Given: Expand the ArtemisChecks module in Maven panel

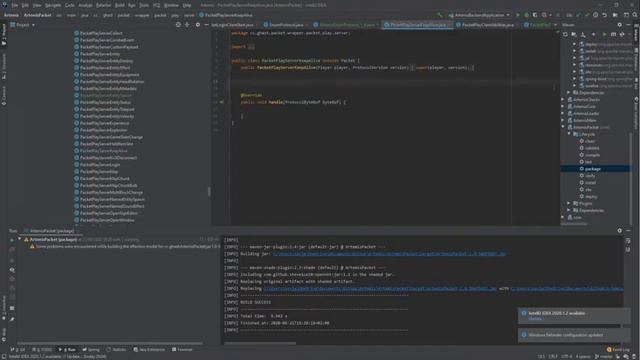Looking at the screenshot, I should [563, 100].
